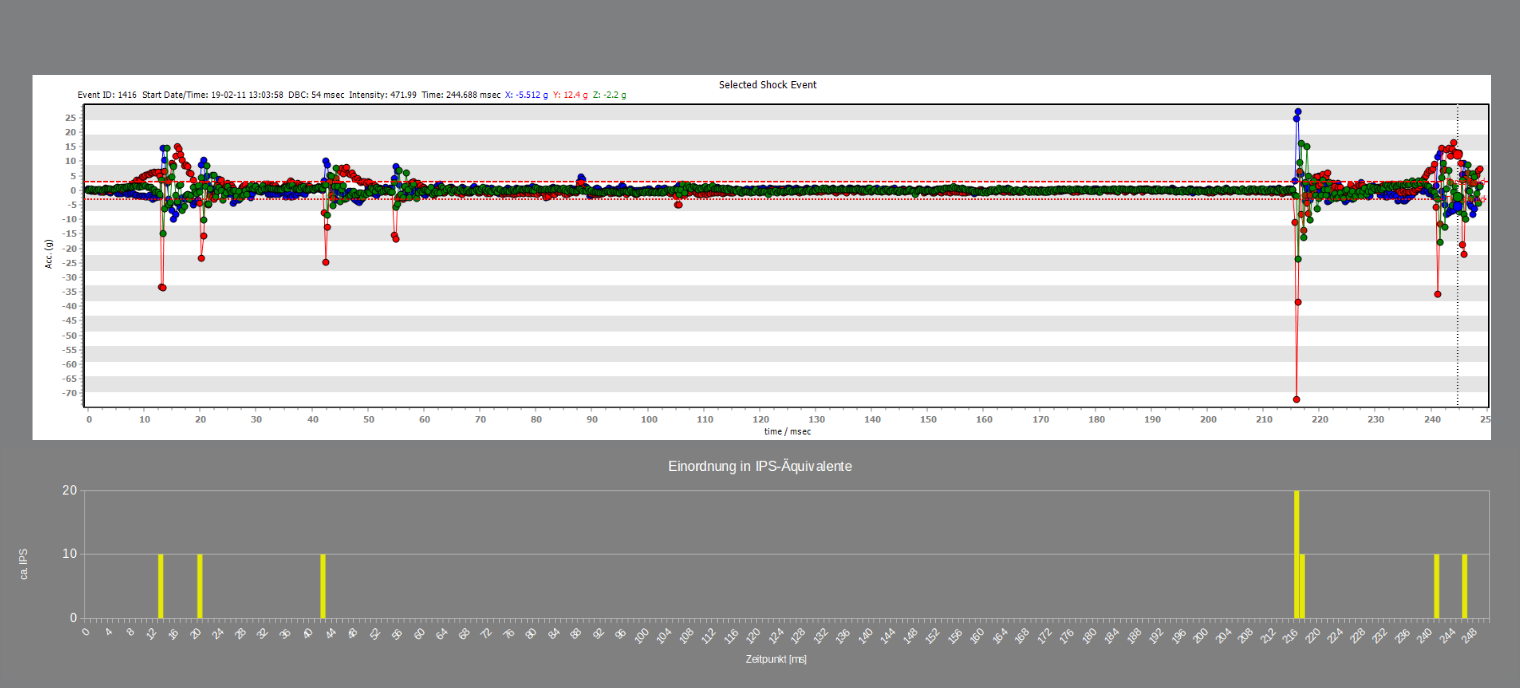
Task: Select the tall yellow IPS bar at 216 ms
Action: 1296,550
